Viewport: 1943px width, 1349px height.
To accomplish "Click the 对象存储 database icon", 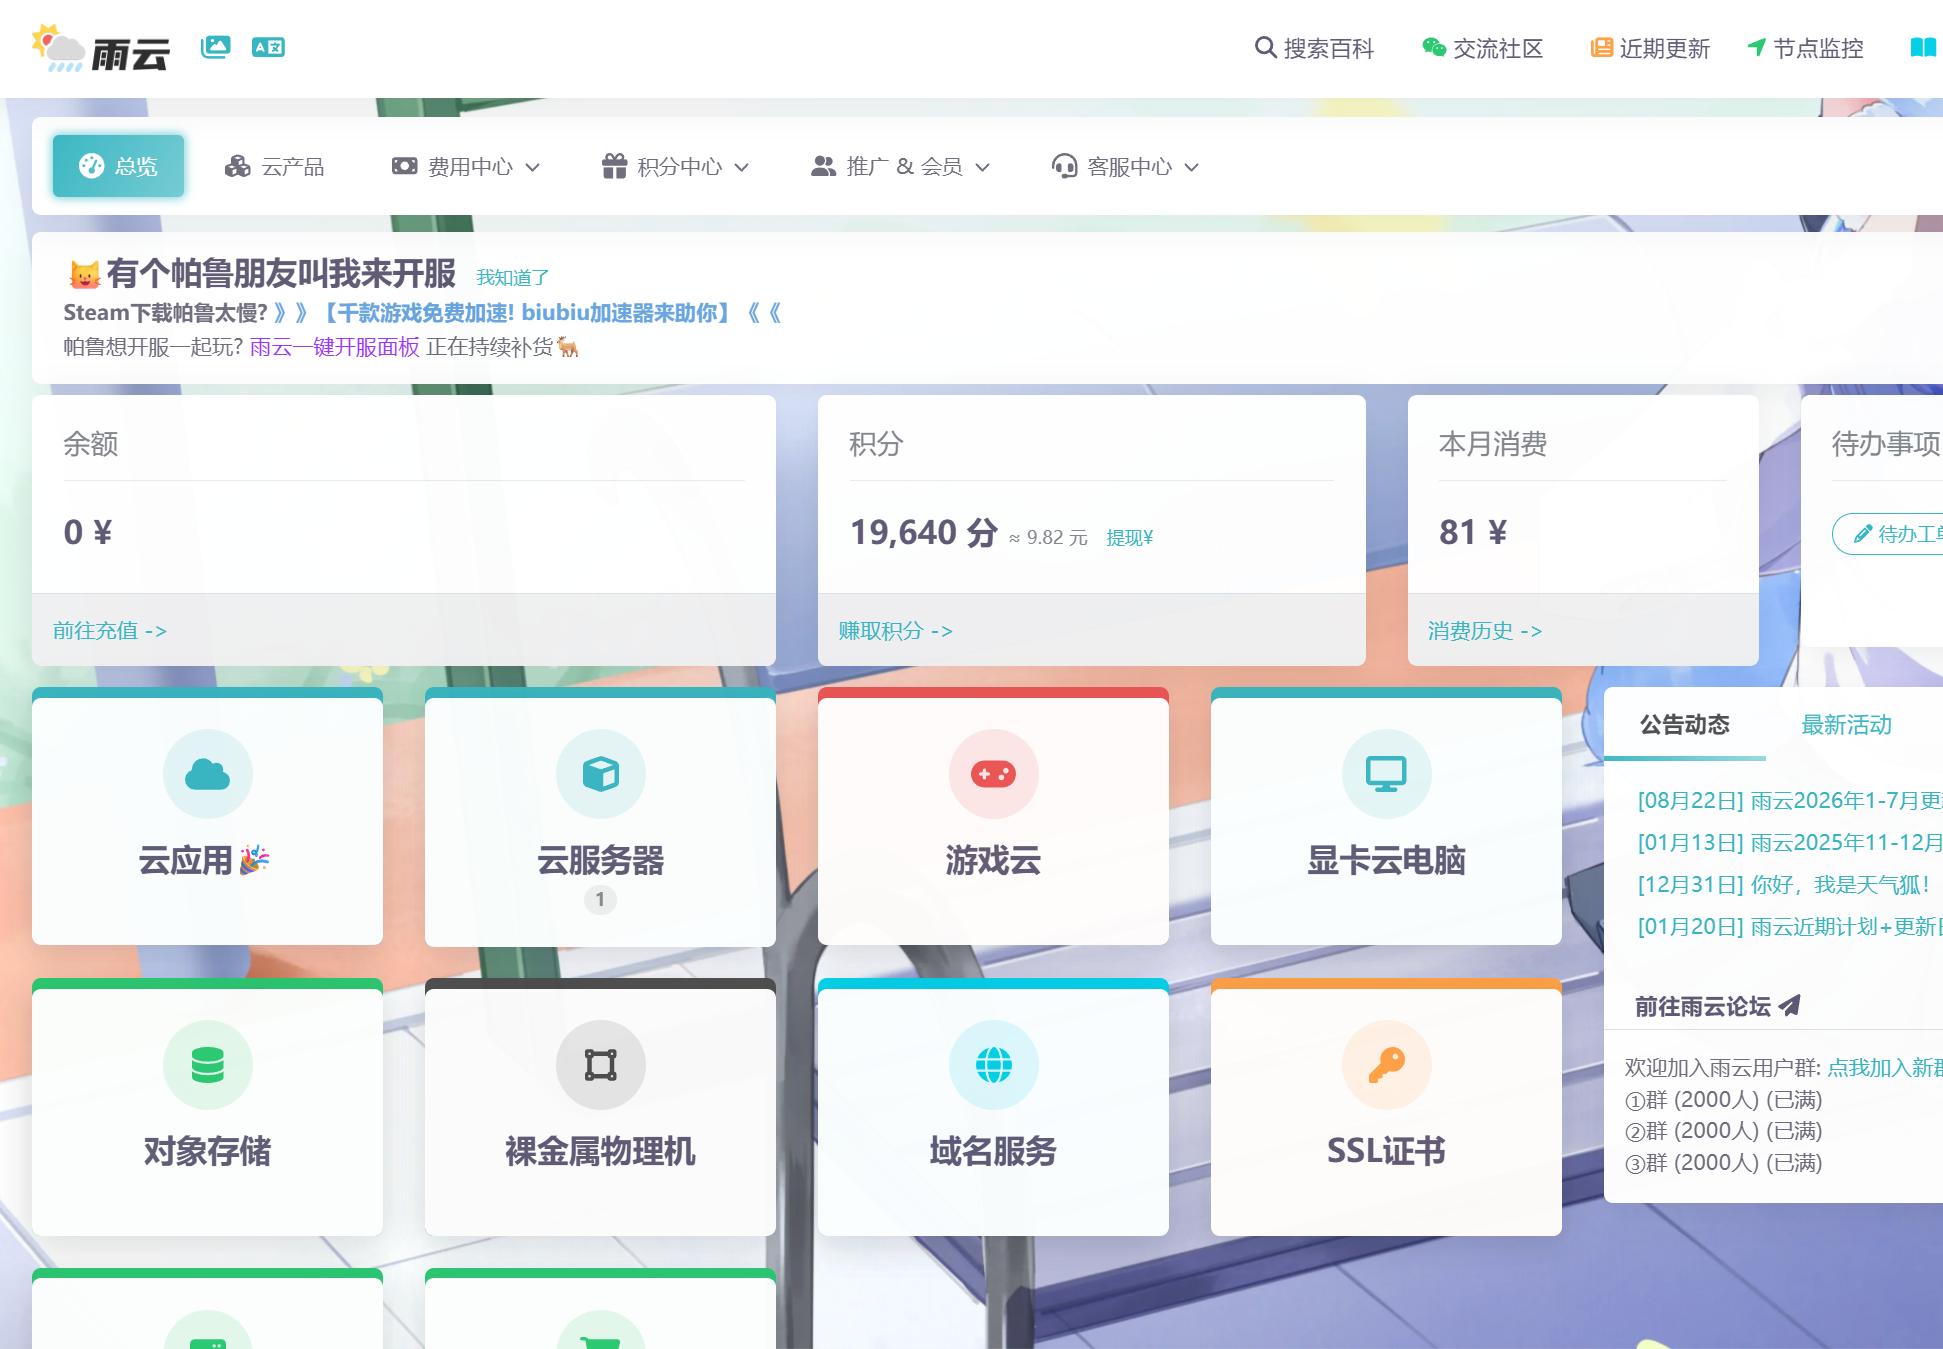I will (208, 1065).
